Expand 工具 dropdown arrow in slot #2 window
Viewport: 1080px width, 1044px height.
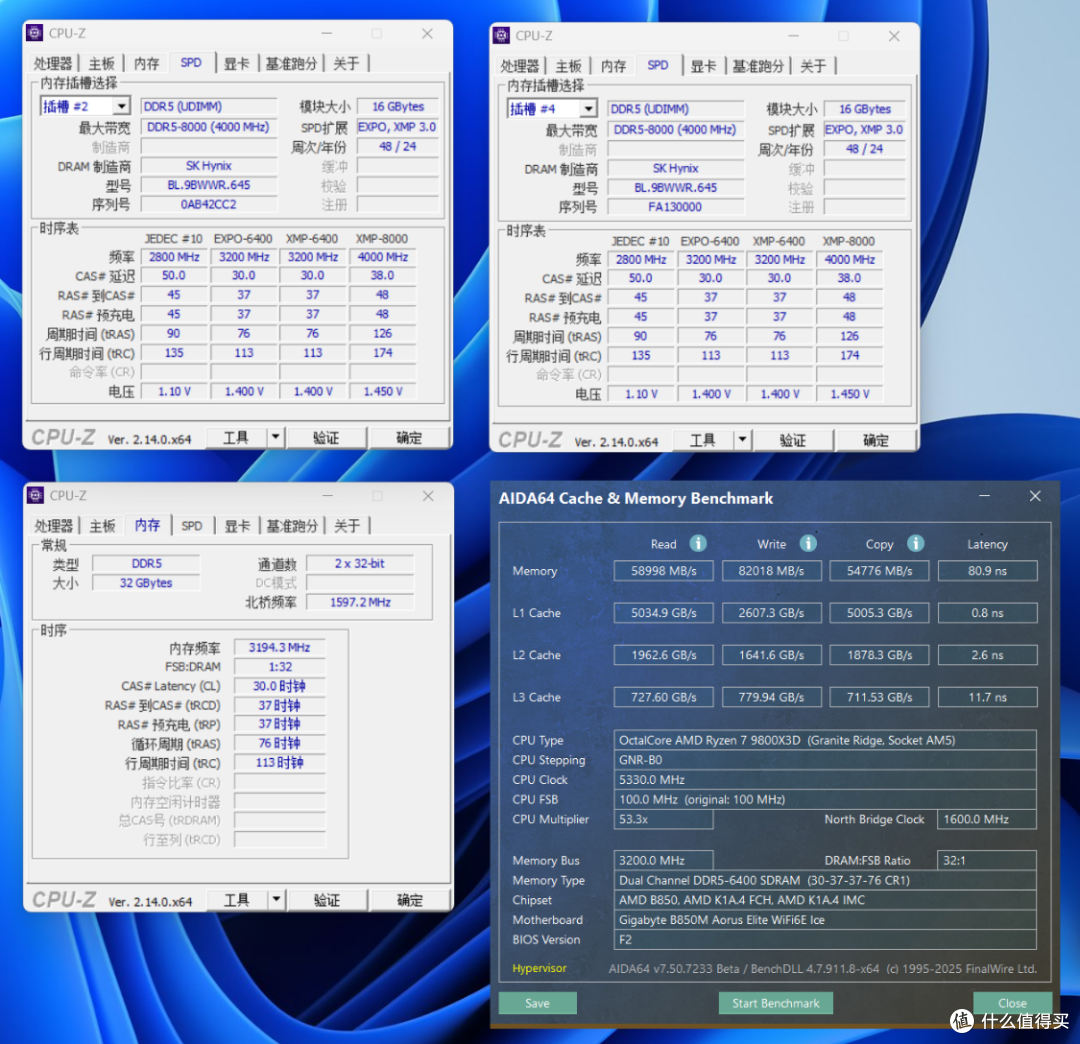click(275, 437)
